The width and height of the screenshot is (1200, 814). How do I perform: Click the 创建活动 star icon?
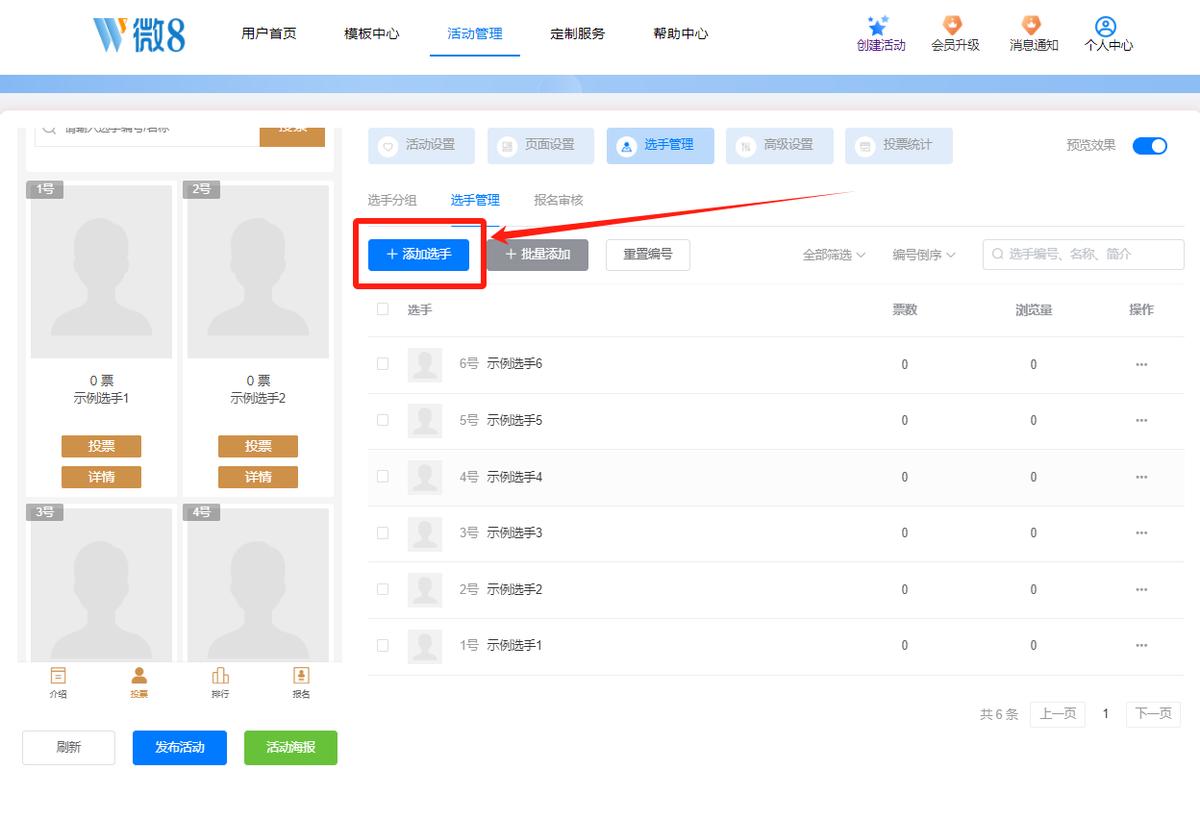pyautogui.click(x=878, y=26)
